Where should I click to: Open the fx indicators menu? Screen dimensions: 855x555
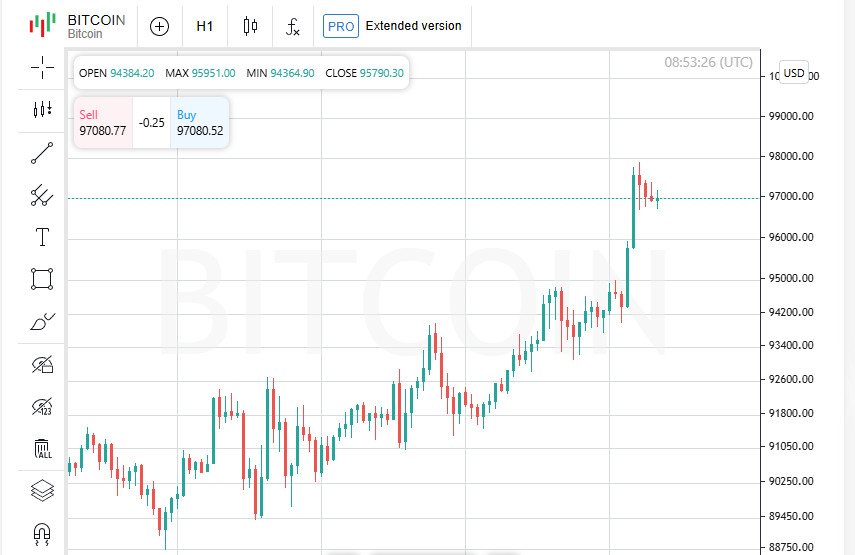tap(292, 26)
